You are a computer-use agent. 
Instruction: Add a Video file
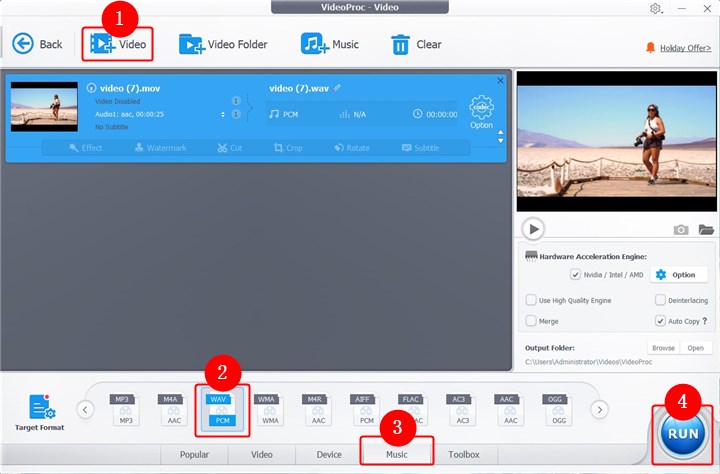(x=118, y=44)
